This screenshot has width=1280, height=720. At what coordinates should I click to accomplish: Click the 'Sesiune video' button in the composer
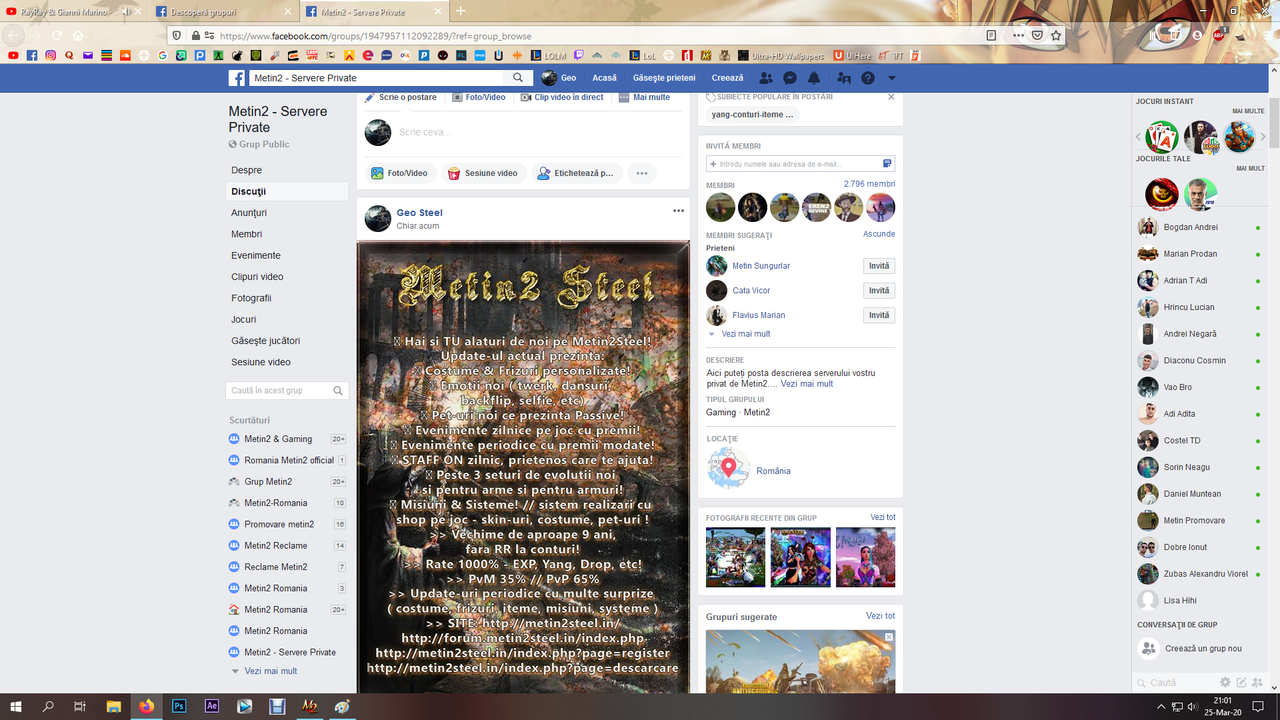[x=483, y=173]
